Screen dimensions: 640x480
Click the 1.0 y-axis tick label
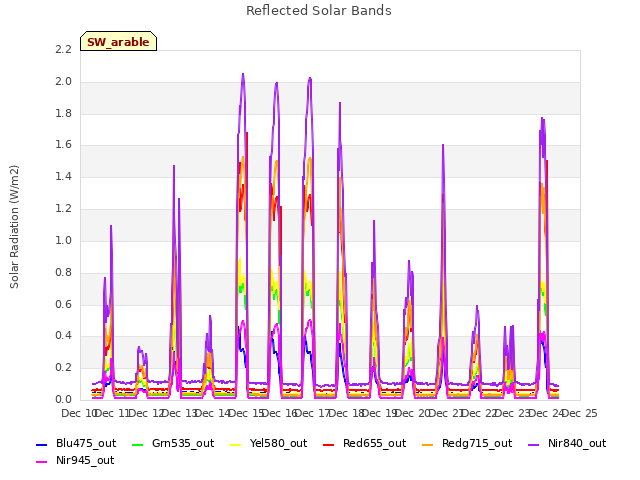coord(63,240)
